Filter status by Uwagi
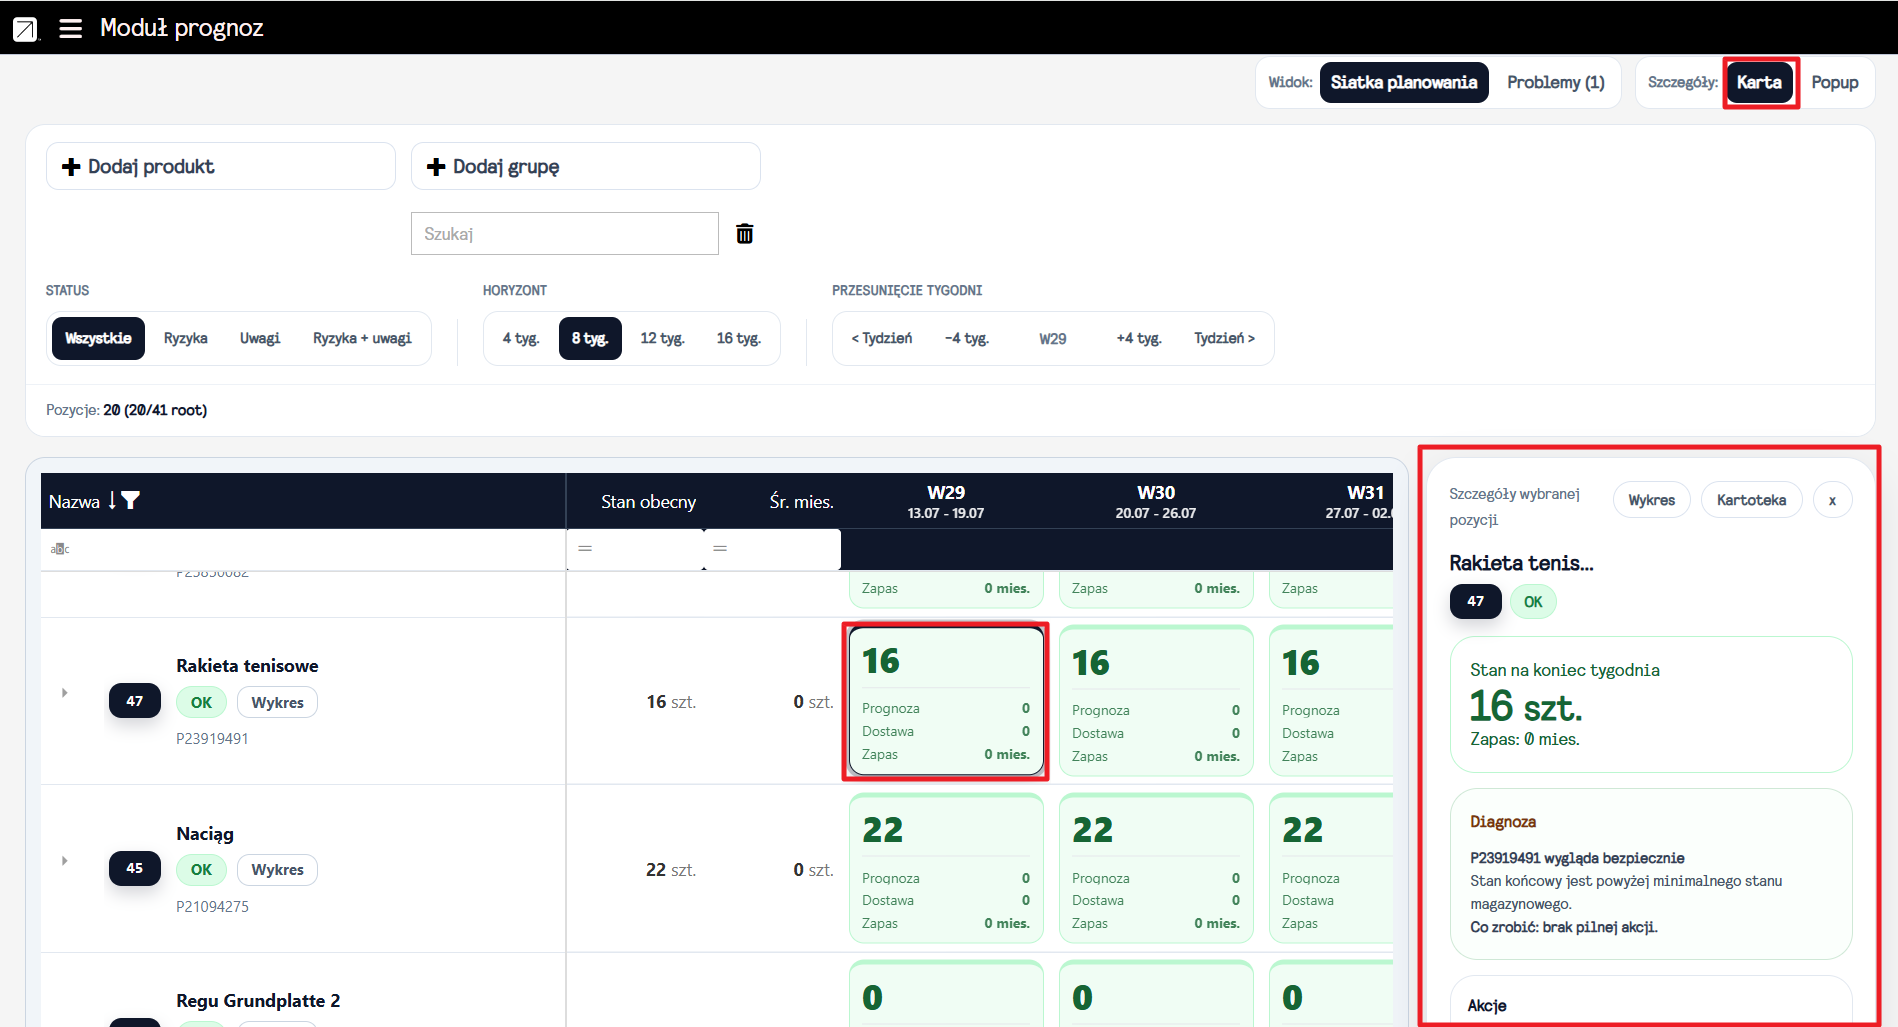The width and height of the screenshot is (1898, 1027). (x=260, y=338)
